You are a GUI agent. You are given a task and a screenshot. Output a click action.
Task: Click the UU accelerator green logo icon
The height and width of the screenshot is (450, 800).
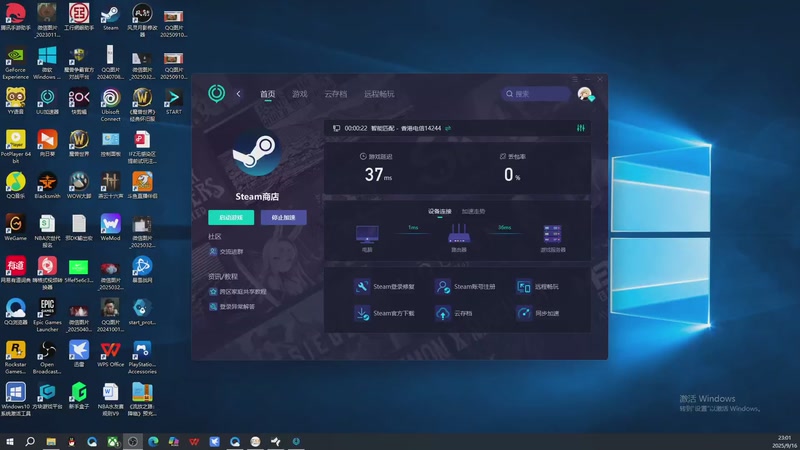(216, 93)
